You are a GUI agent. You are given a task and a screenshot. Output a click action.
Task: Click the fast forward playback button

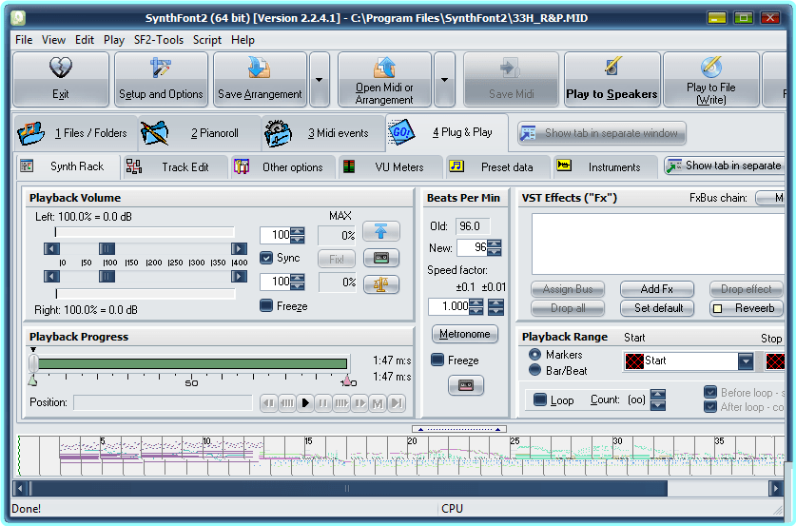point(359,403)
